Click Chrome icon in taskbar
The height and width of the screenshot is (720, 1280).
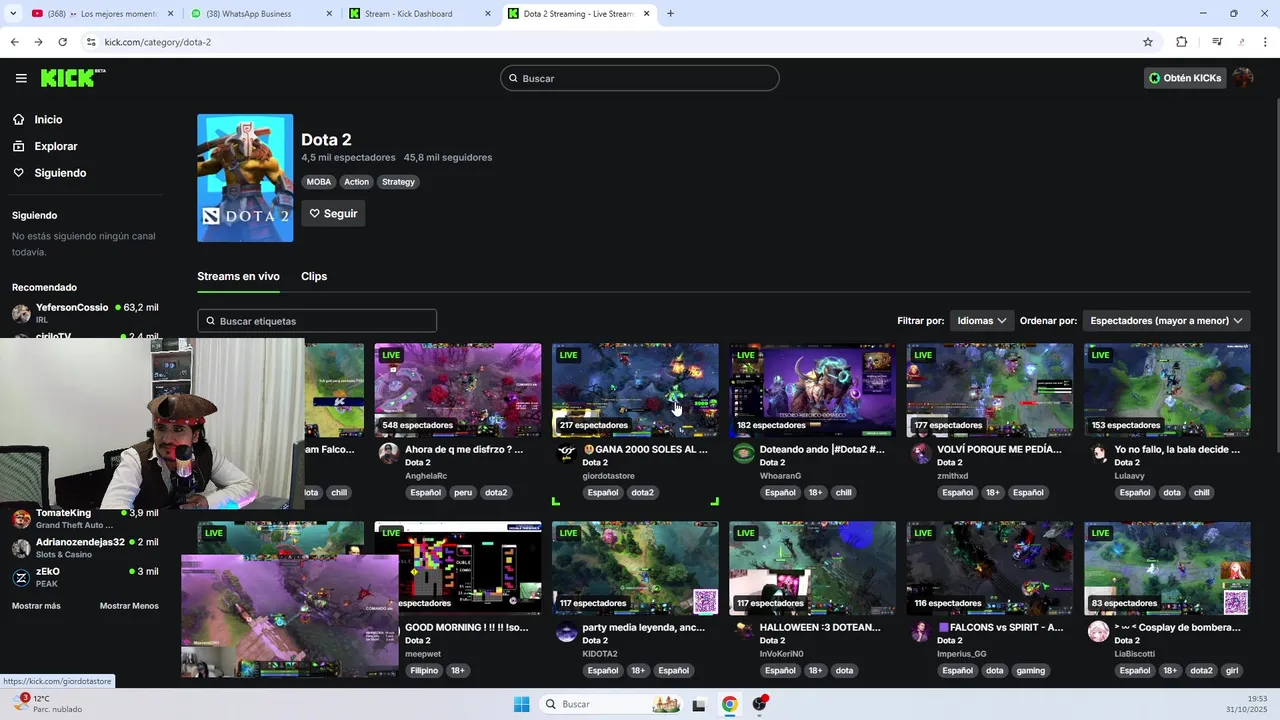click(x=730, y=704)
